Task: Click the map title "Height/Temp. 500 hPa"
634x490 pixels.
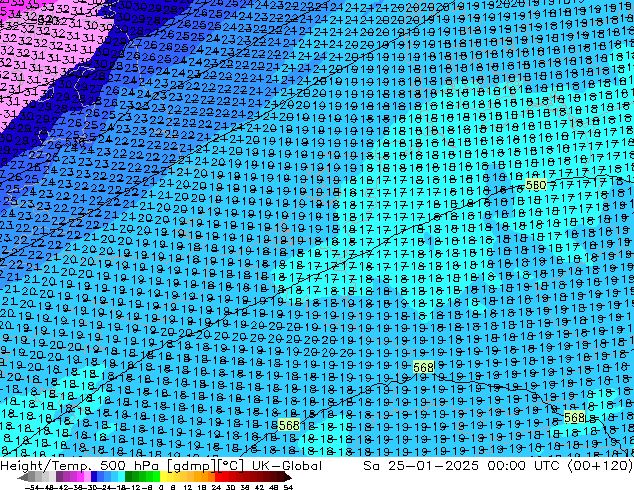Action: [x=79, y=466]
